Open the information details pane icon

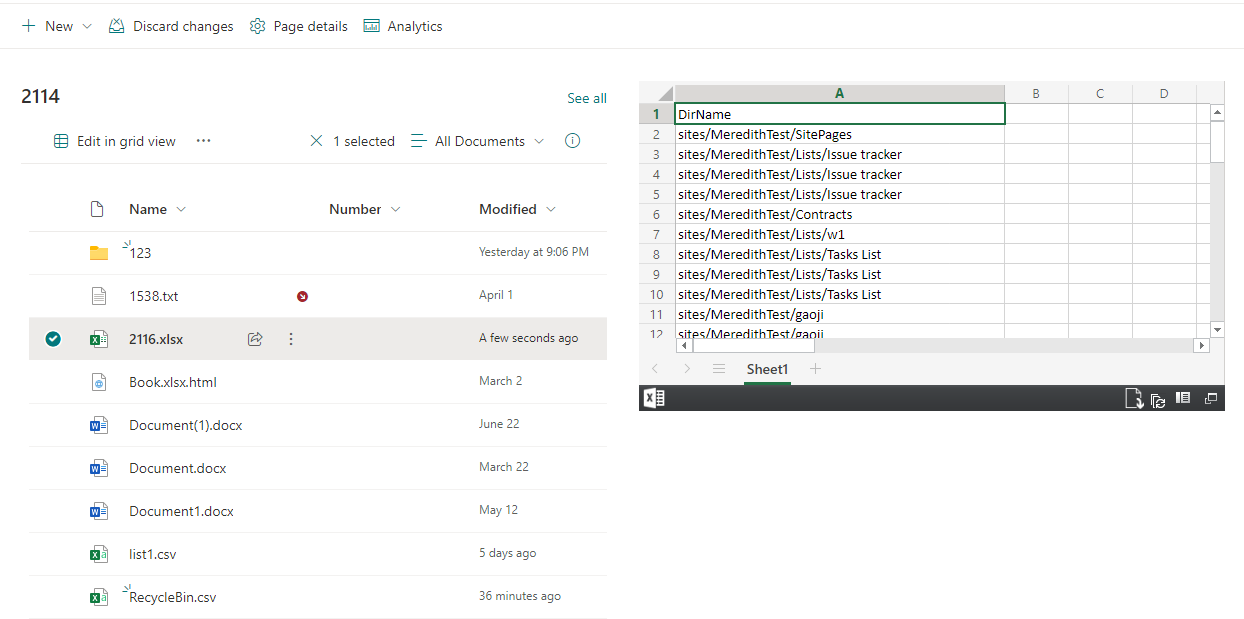572,141
